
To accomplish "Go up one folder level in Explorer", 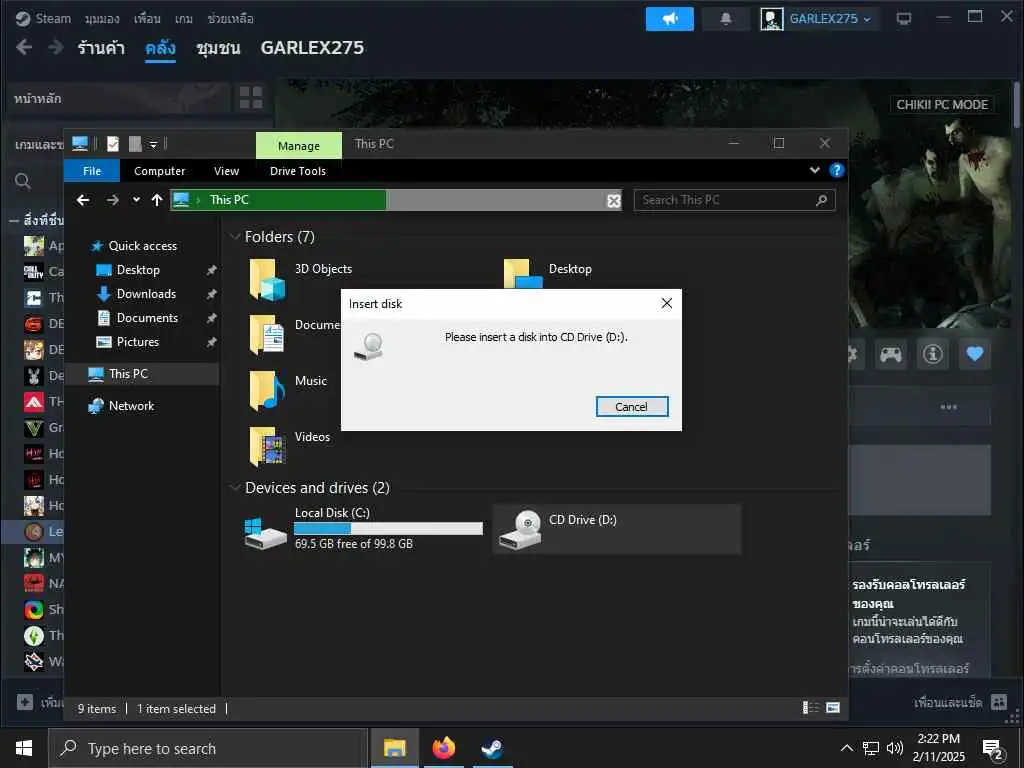I will (157, 200).
